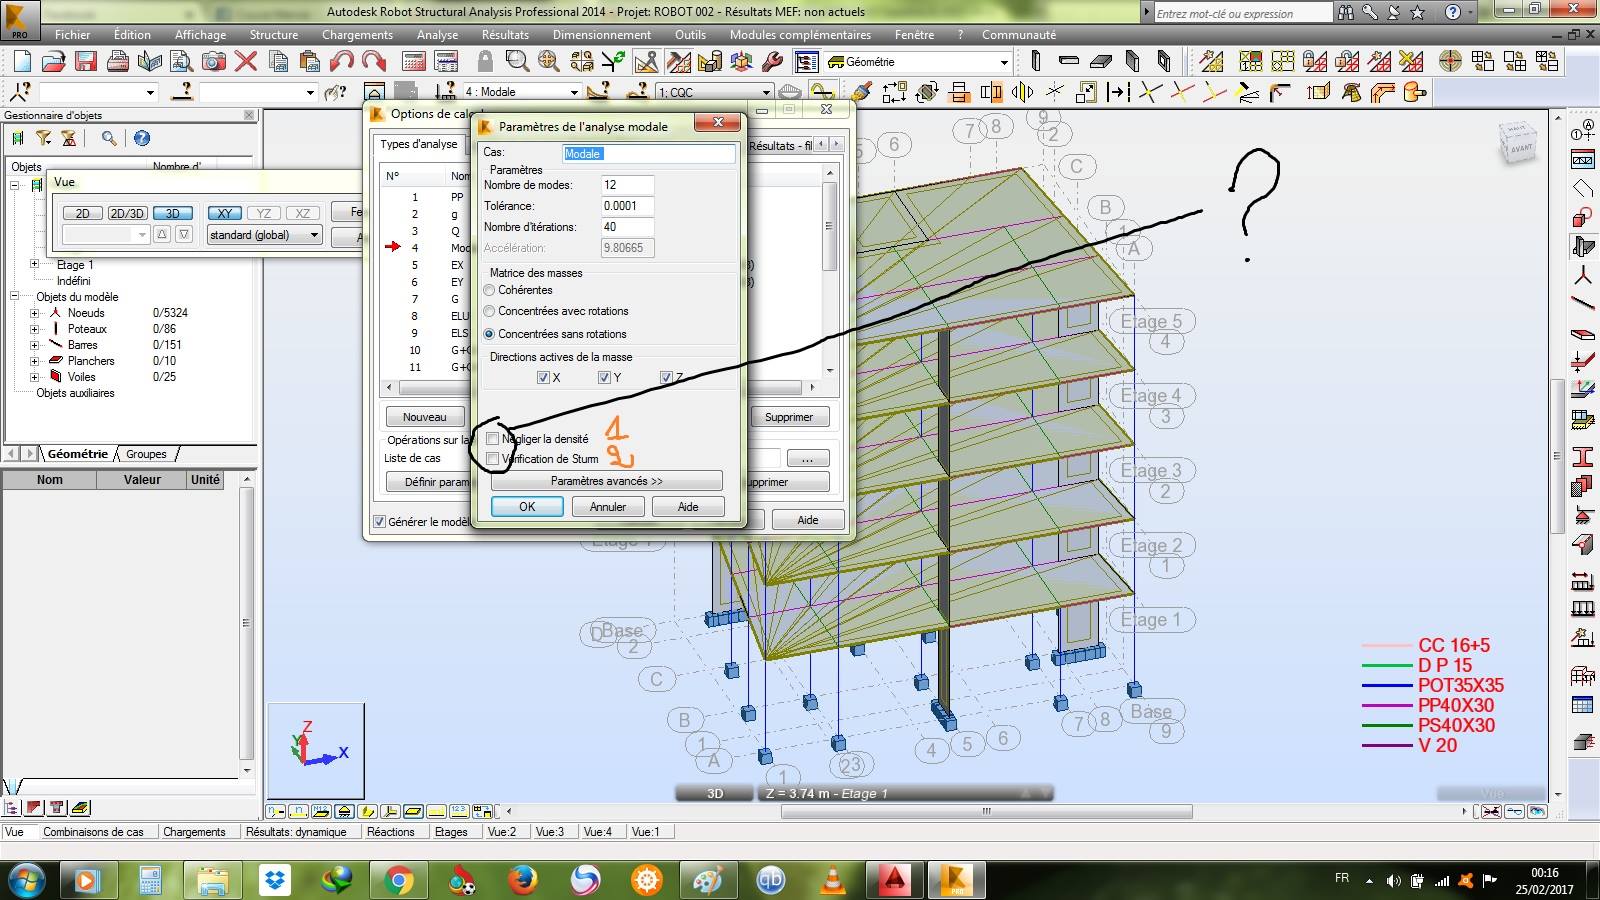Open Paramètres avancés >> section
Screen dimensions: 1600x900
607,481
